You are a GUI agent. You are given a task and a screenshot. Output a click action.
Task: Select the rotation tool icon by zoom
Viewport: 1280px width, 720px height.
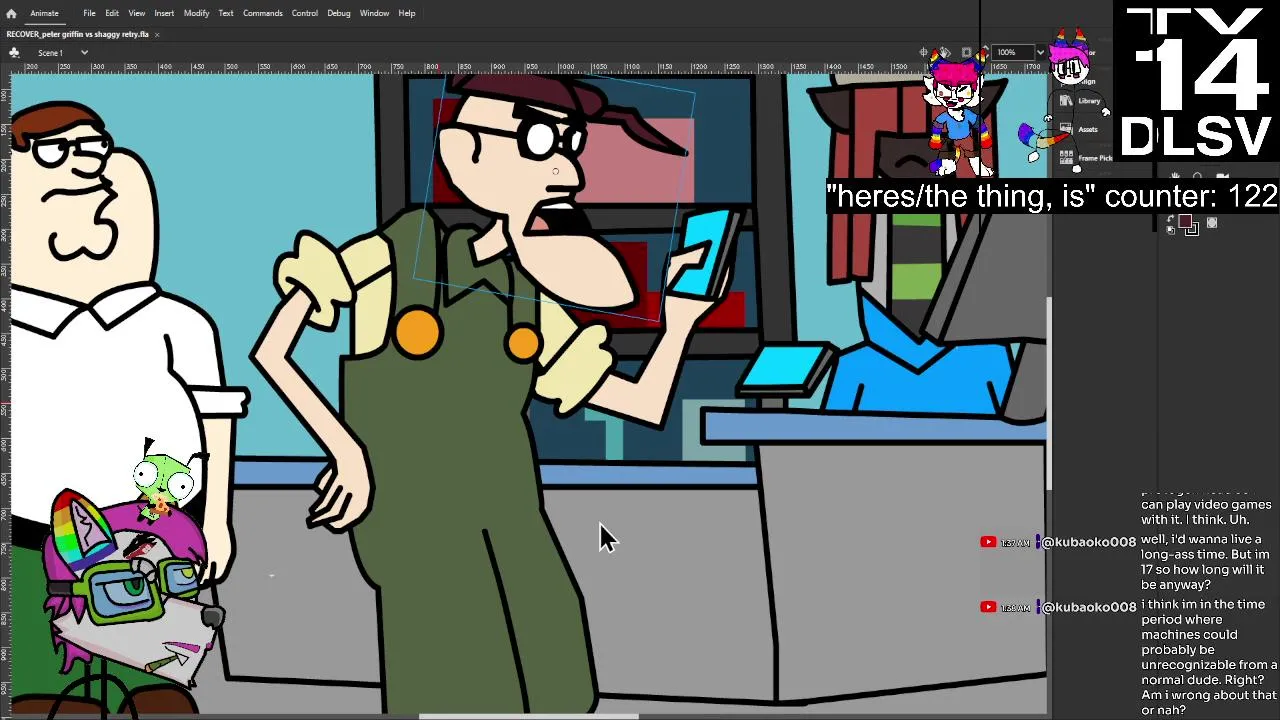(x=945, y=52)
